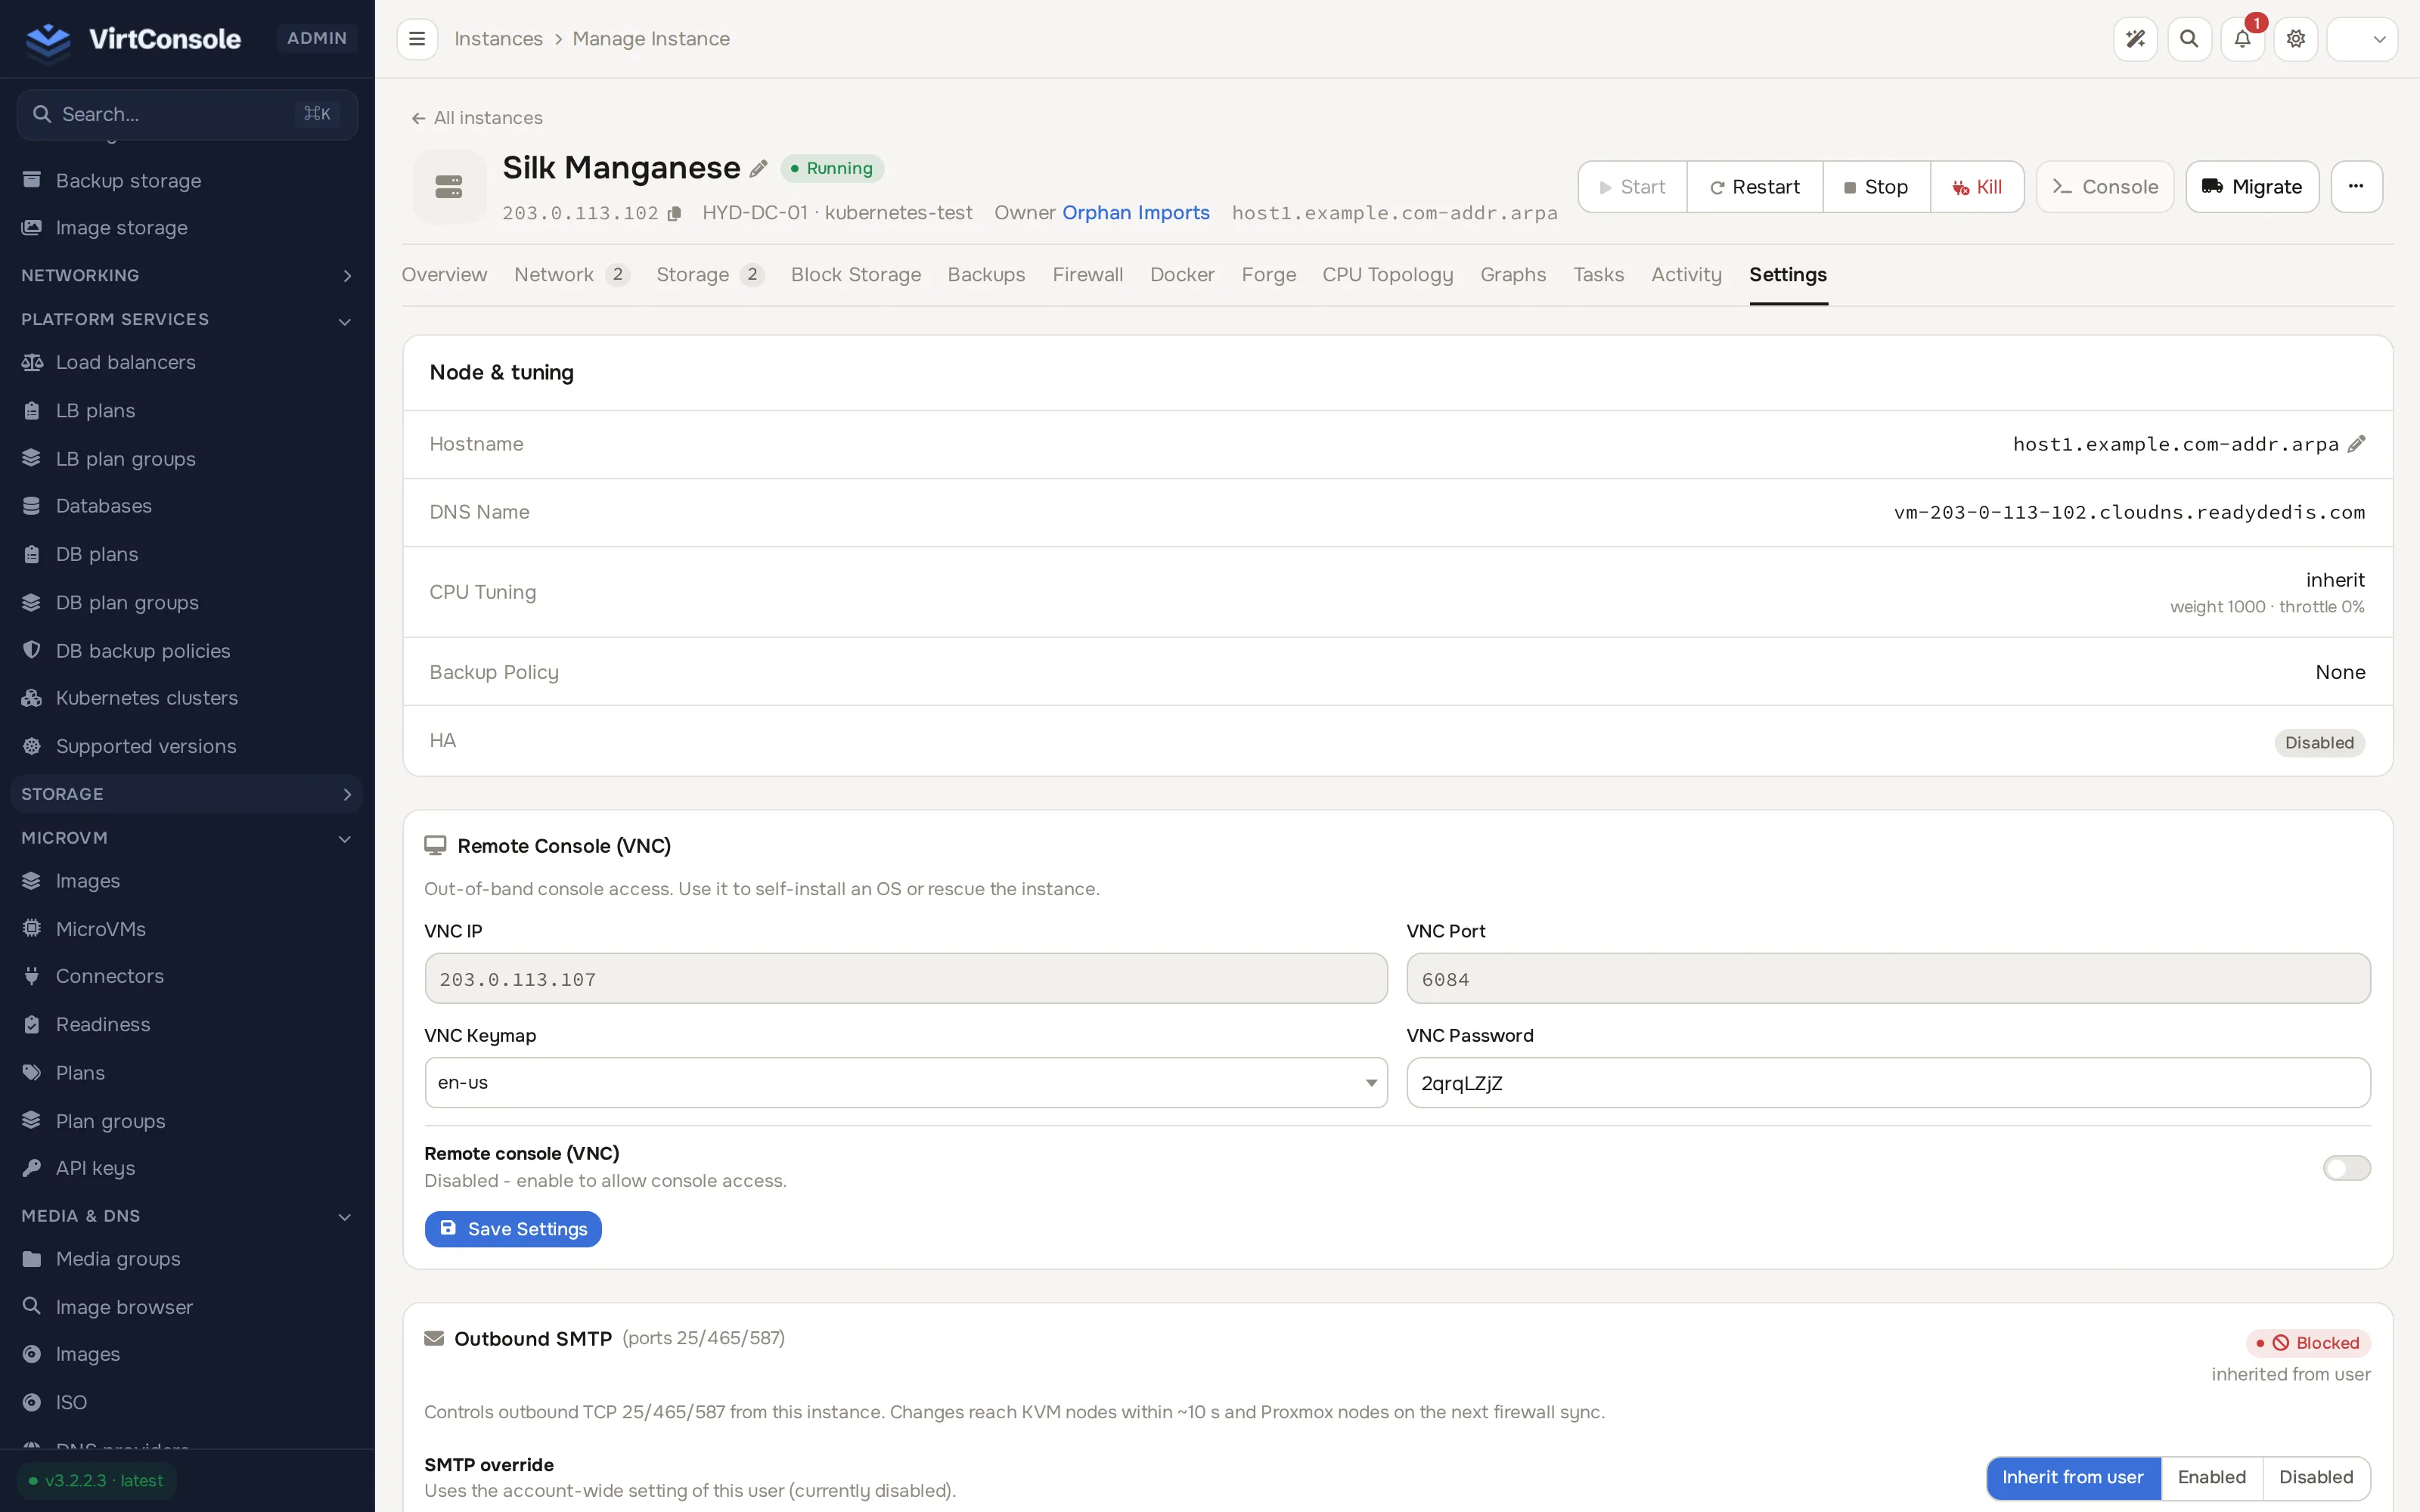Screen dimensions: 2420x1512
Task: Collapse the PLATFORM SERVICES section
Action: (186, 319)
